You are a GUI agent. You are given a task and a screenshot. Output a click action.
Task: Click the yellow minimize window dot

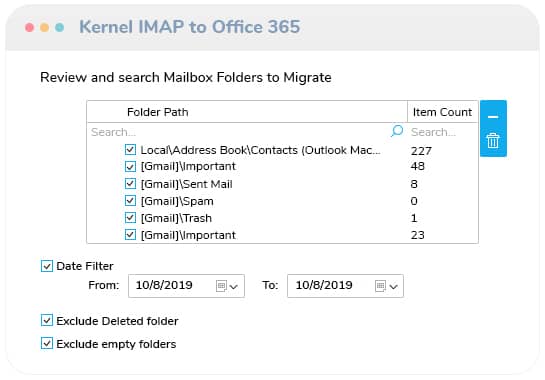tap(44, 27)
